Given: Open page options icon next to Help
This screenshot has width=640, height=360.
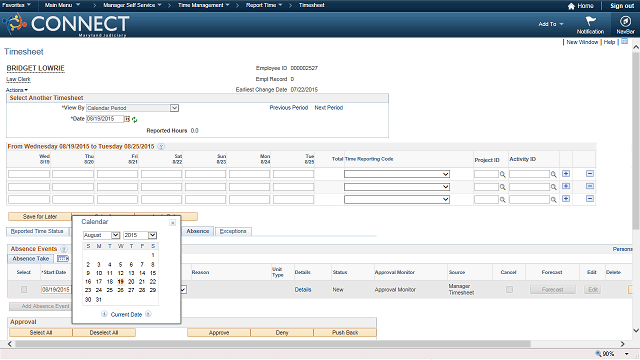Looking at the screenshot, I should [x=624, y=42].
